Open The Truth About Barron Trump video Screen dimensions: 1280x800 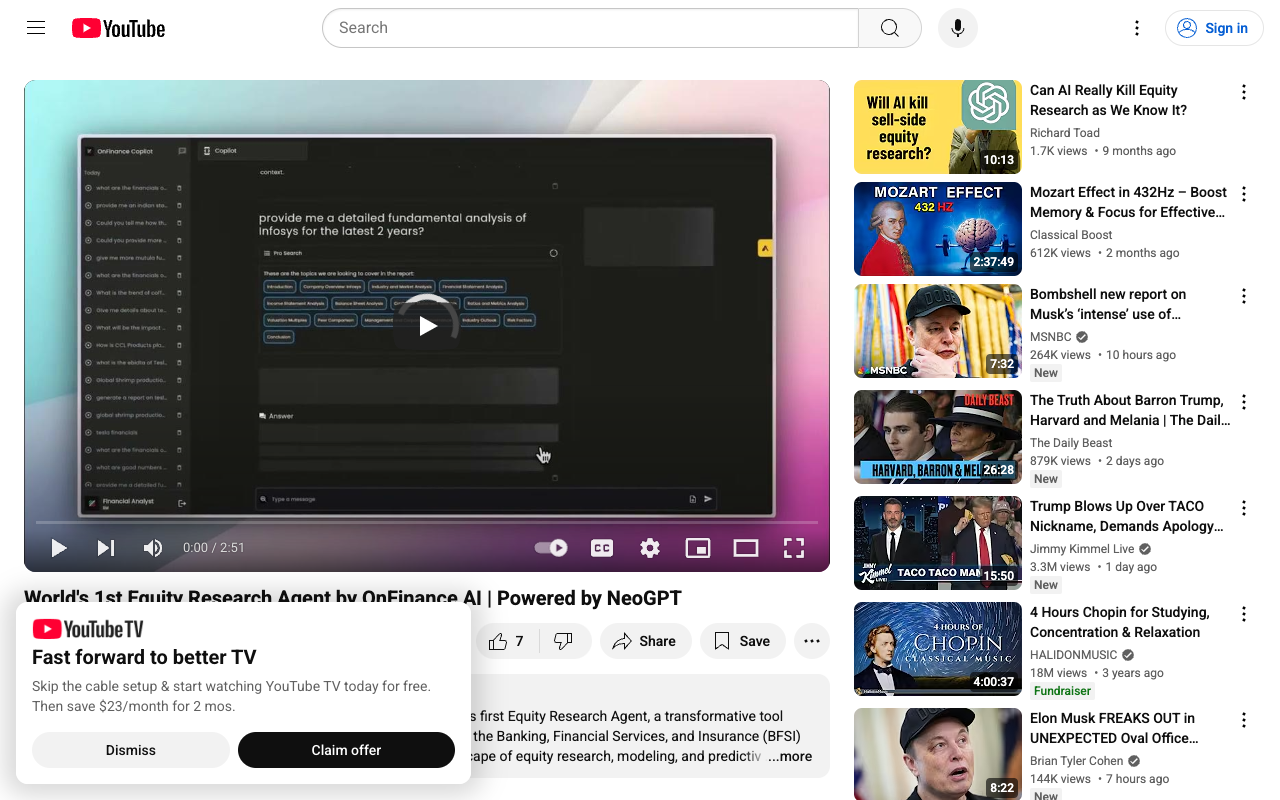click(1128, 410)
